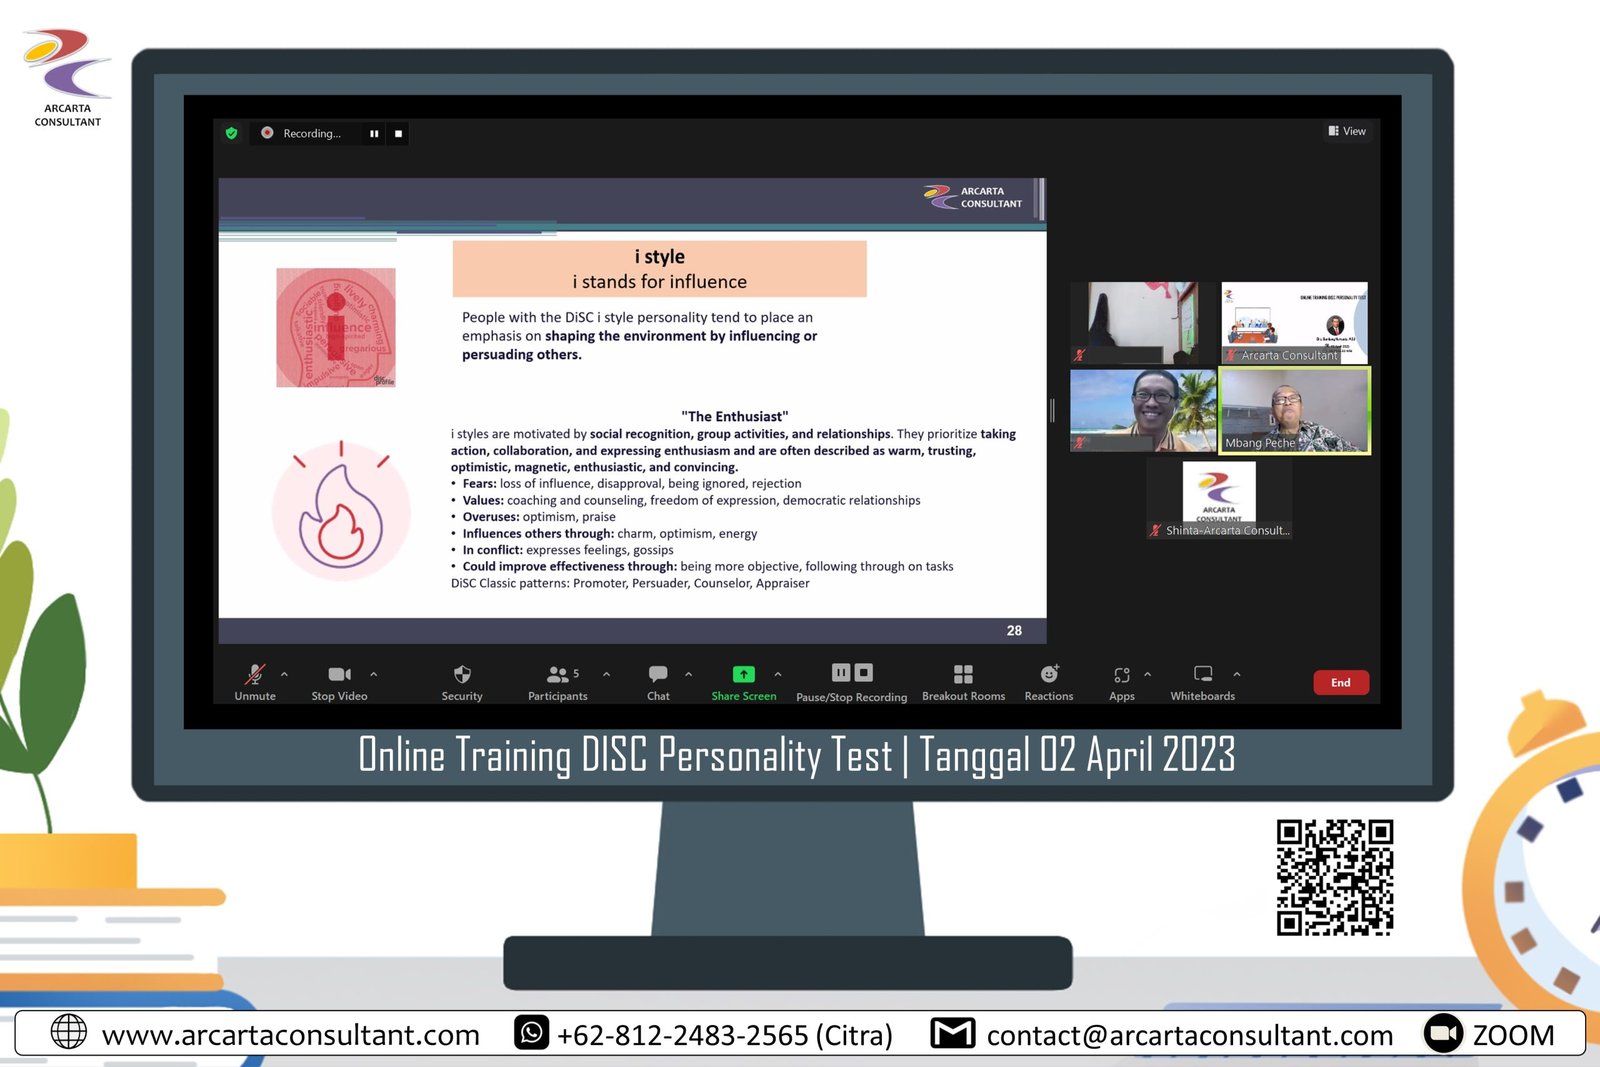Click the encryption green shield icon
The width and height of the screenshot is (1600, 1067).
click(x=232, y=134)
